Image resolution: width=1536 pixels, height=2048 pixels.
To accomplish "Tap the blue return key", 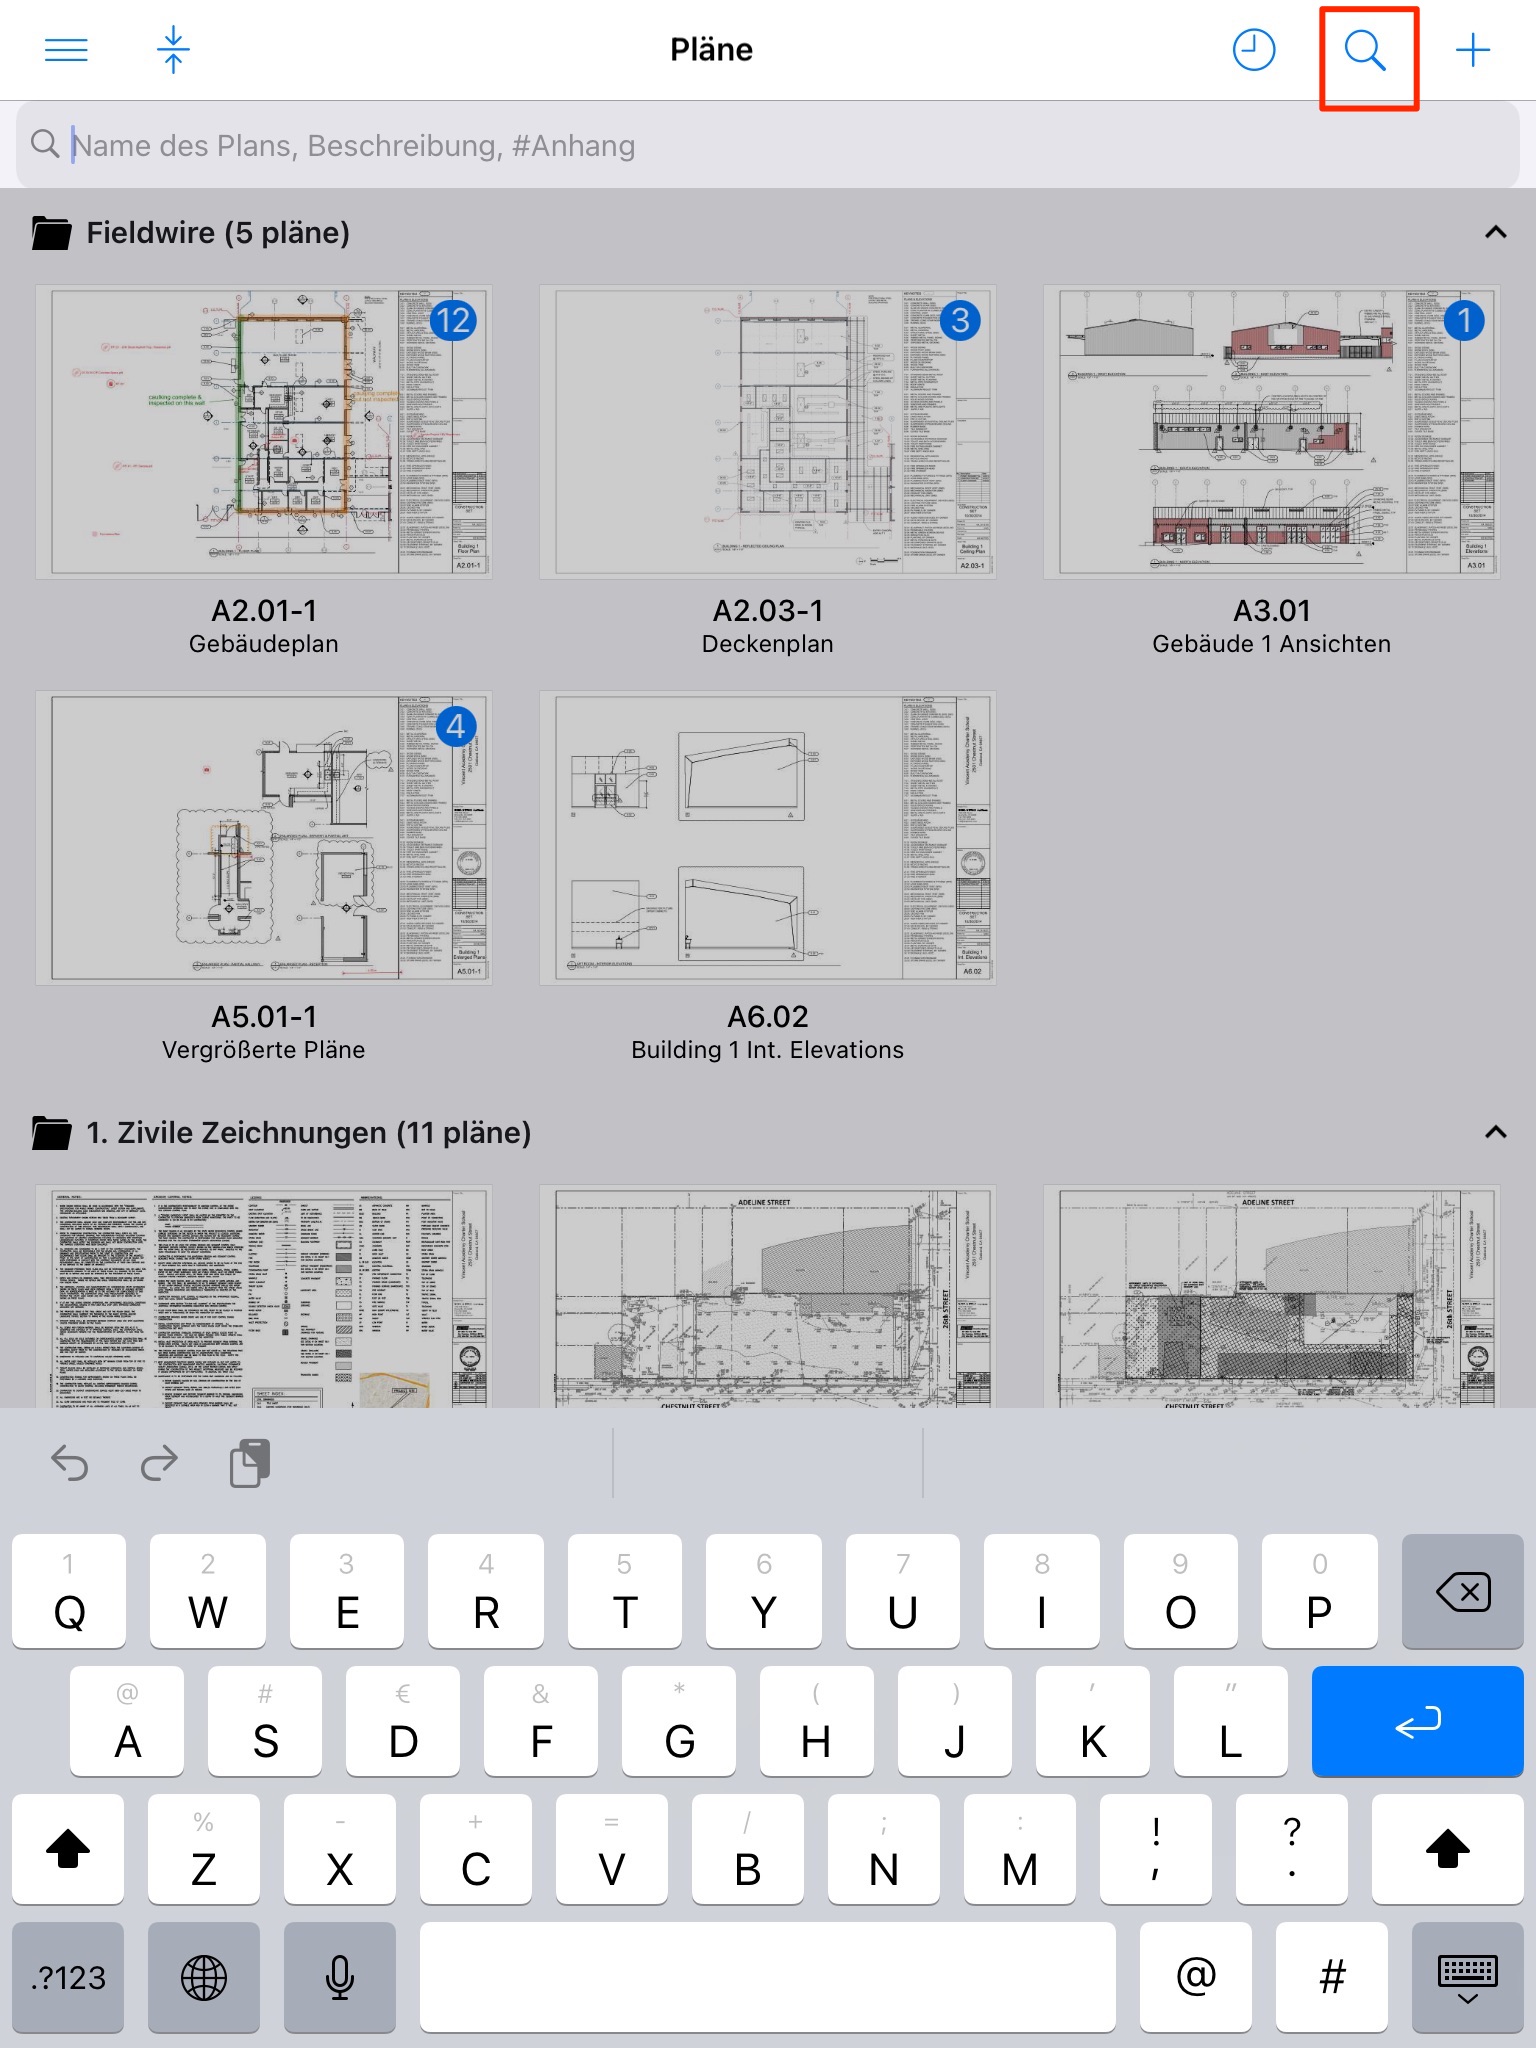I will pyautogui.click(x=1417, y=1721).
